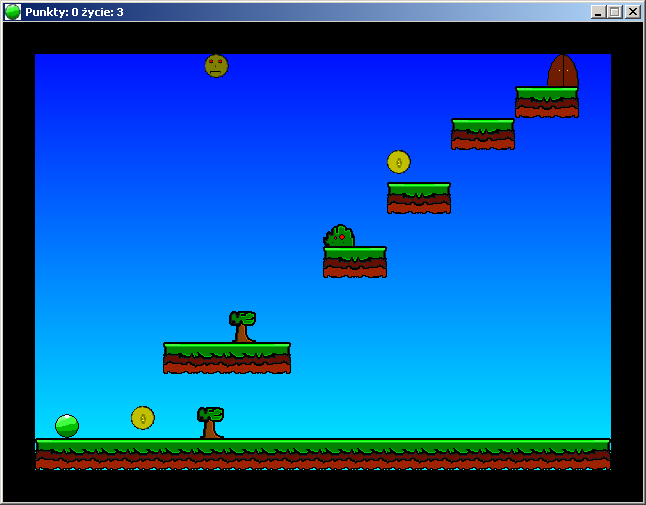Click the green ball icon in title bar
This screenshot has width=646, height=505.
point(13,12)
